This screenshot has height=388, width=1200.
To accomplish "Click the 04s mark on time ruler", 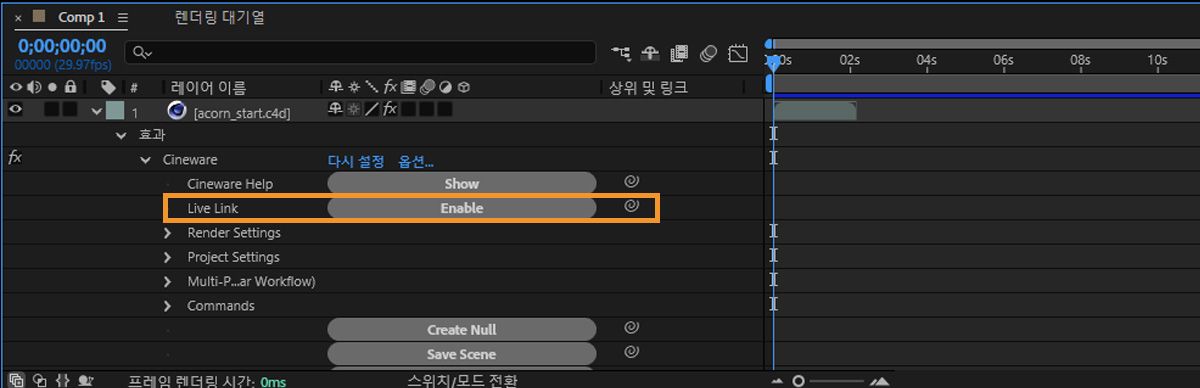I will pyautogui.click(x=927, y=60).
